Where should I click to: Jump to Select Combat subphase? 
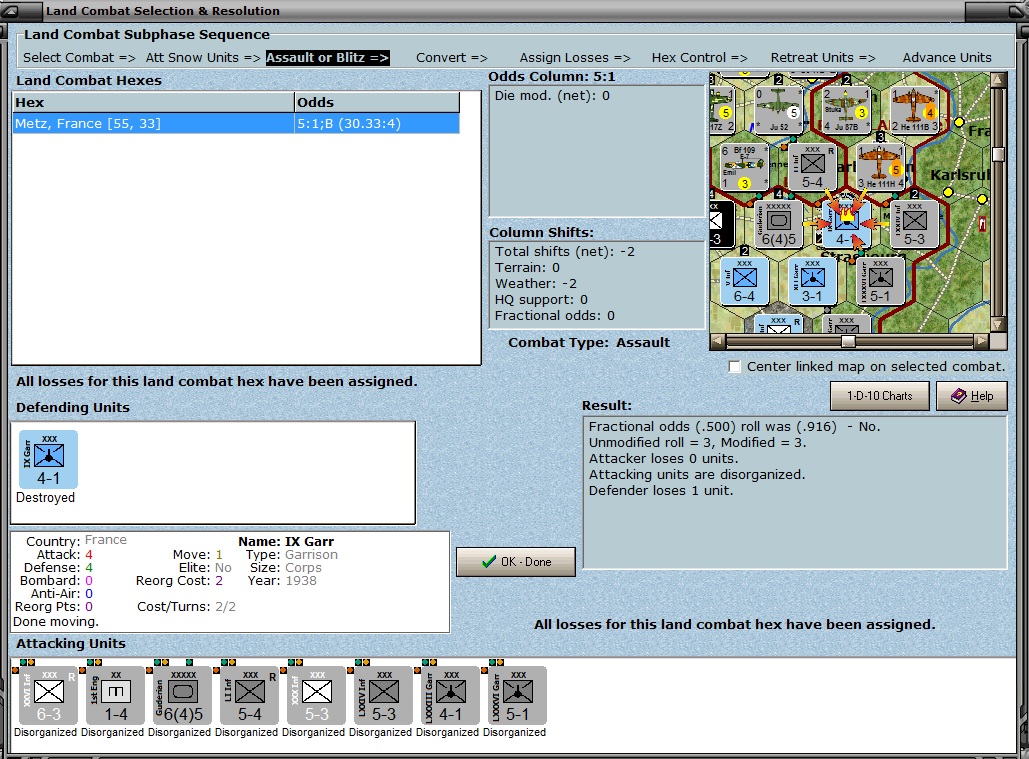tap(79, 58)
